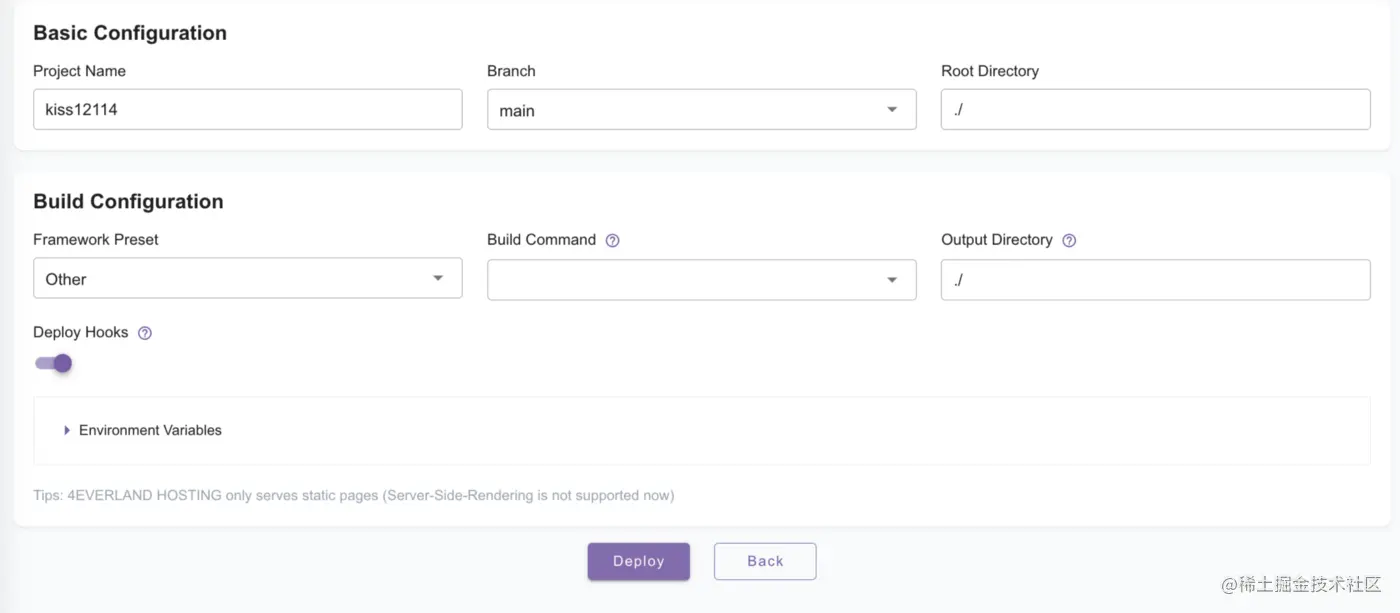Click the Environment Variables label text
The height and width of the screenshot is (613, 1400).
tap(150, 430)
